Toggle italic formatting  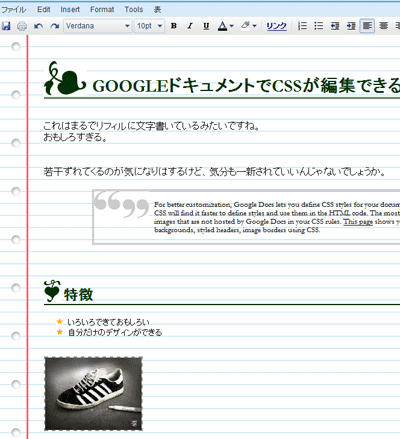190,26
